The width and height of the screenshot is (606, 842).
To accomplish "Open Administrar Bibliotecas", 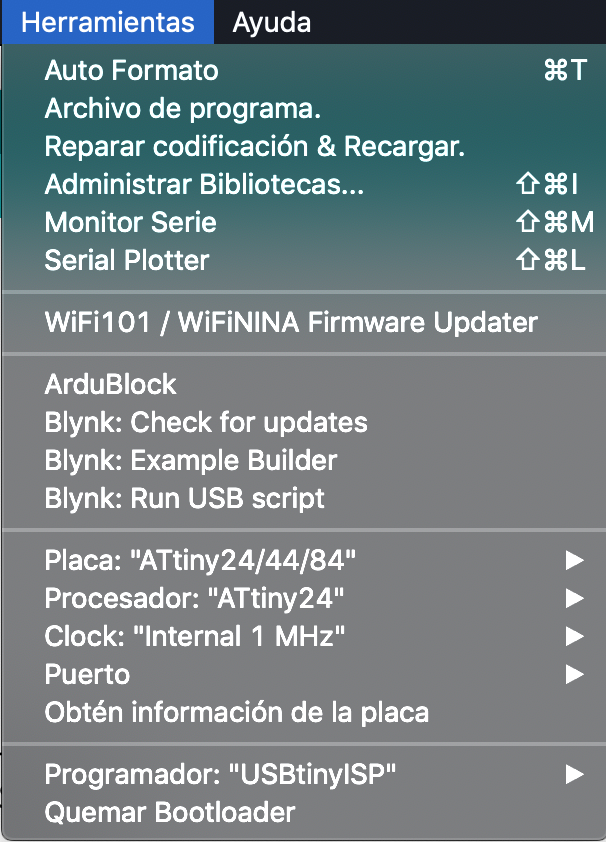I will (304, 184).
